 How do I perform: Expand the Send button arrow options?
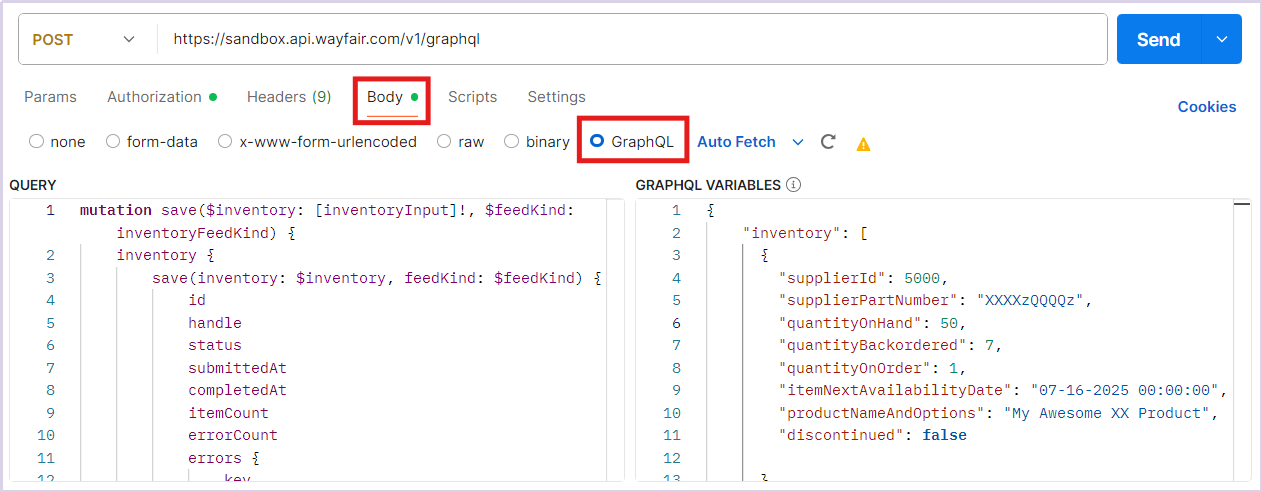pos(1221,39)
